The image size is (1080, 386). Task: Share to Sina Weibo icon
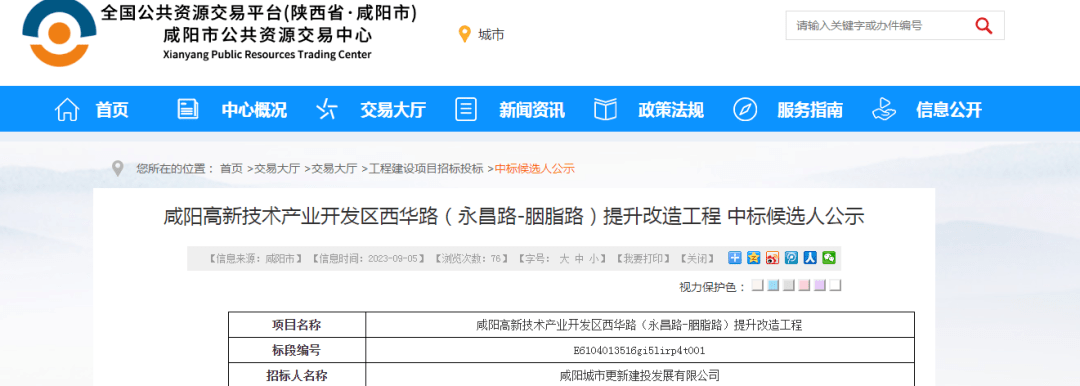[x=772, y=258]
